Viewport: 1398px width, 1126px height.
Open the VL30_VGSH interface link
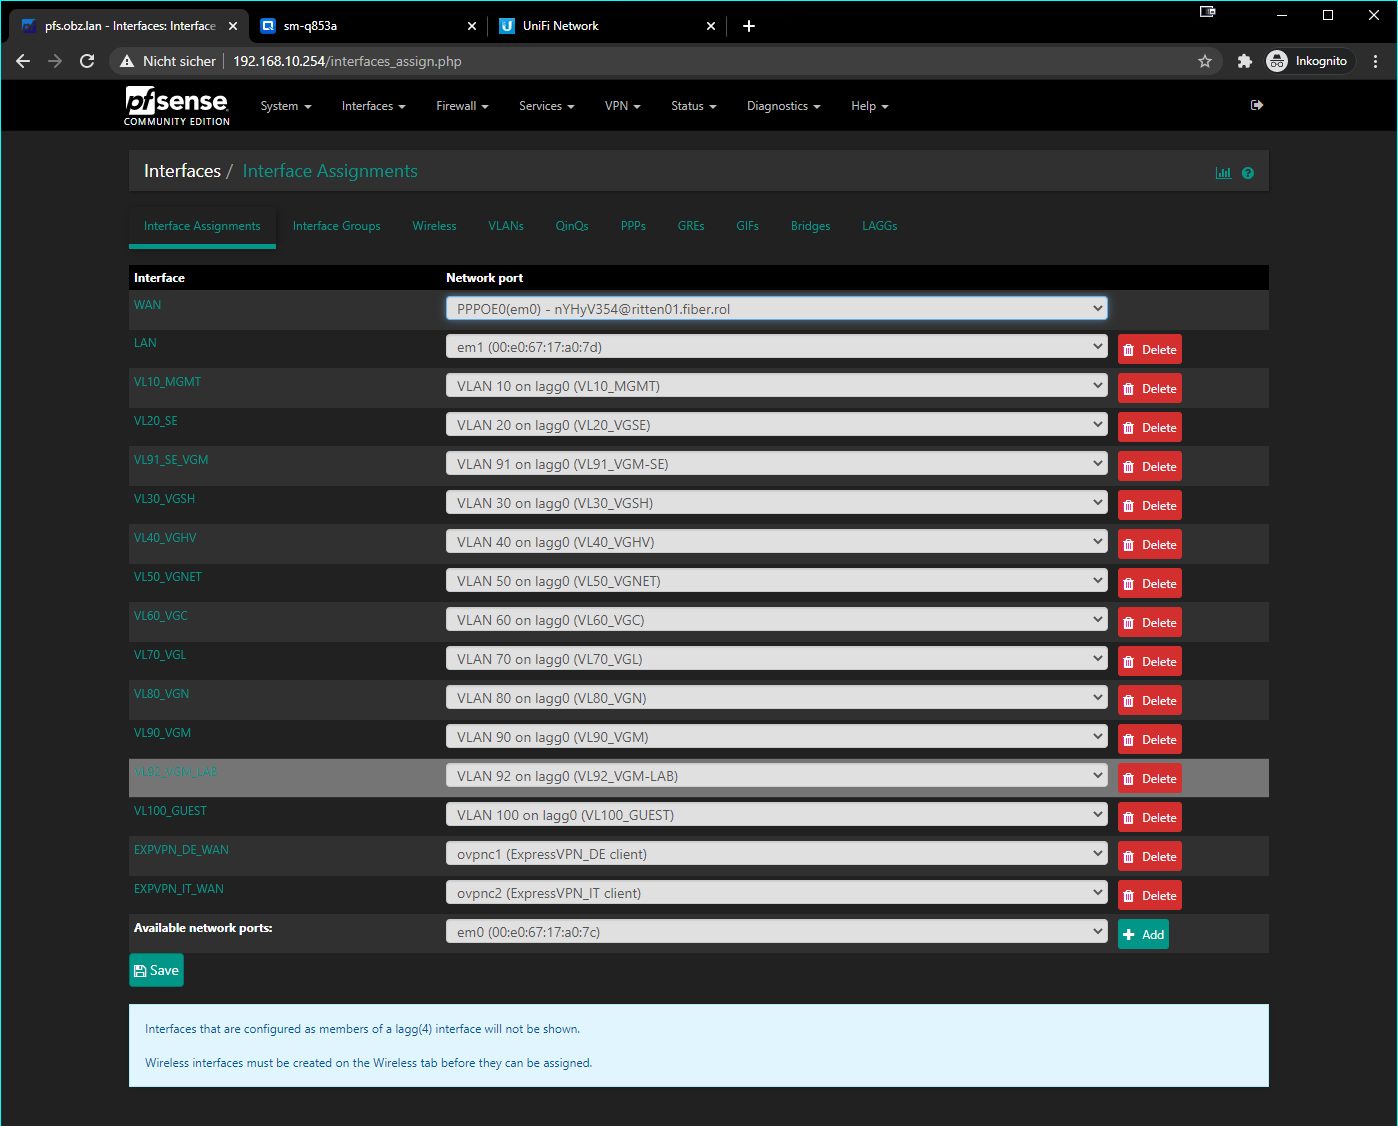pyautogui.click(x=164, y=499)
